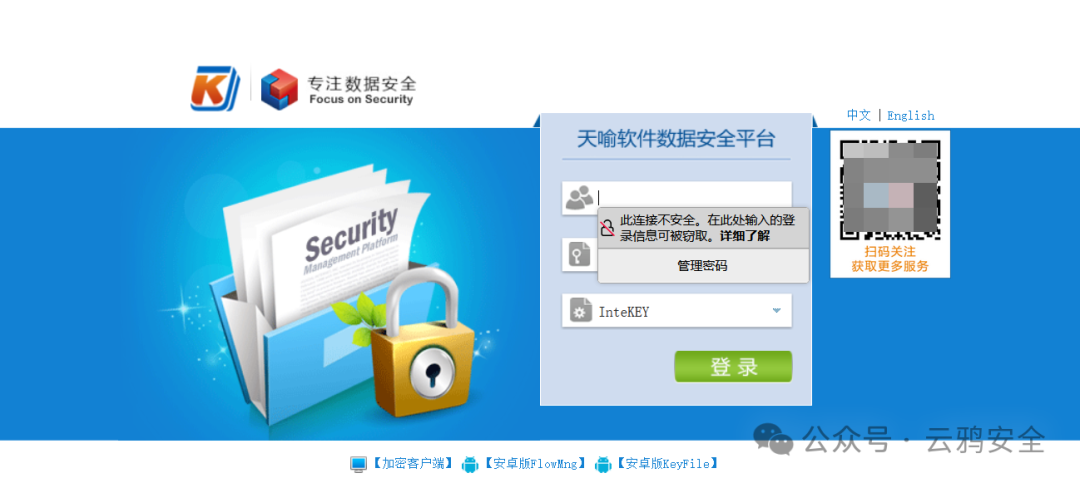Click the green 登录 login button
The width and height of the screenshot is (1080, 483).
coord(733,367)
